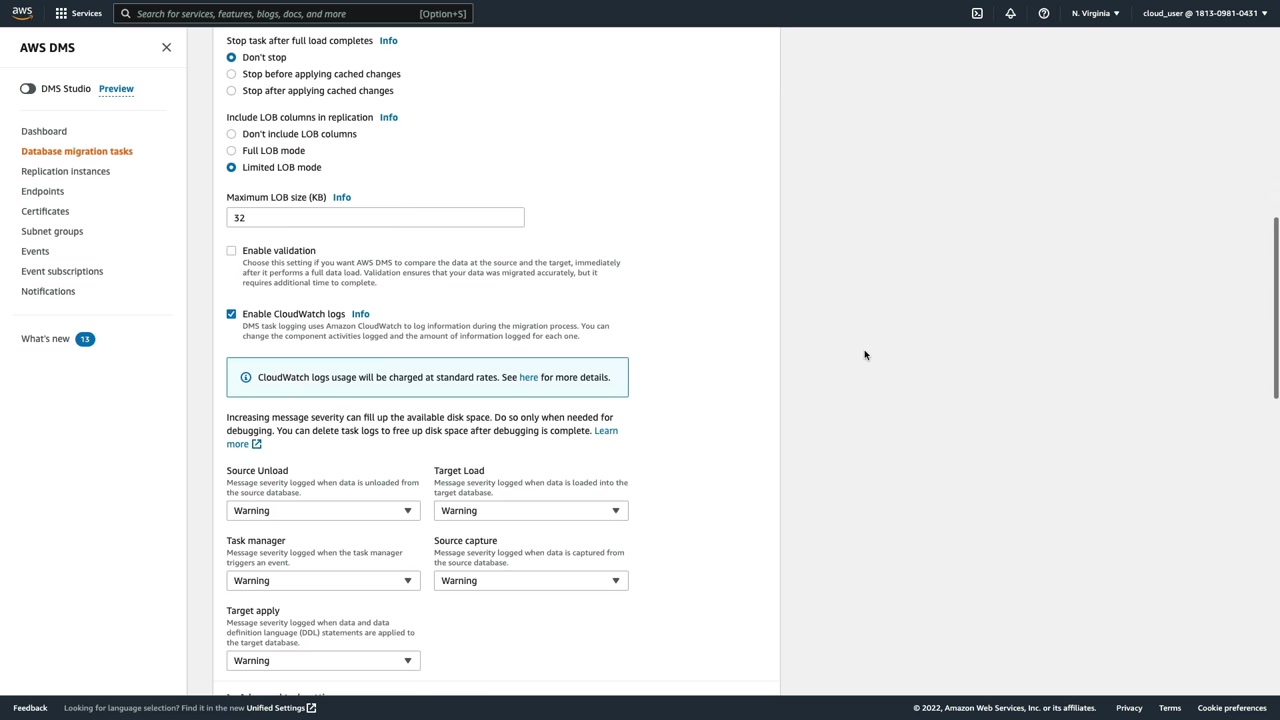The height and width of the screenshot is (720, 1280).
Task: Open the Services grid menu
Action: point(78,13)
